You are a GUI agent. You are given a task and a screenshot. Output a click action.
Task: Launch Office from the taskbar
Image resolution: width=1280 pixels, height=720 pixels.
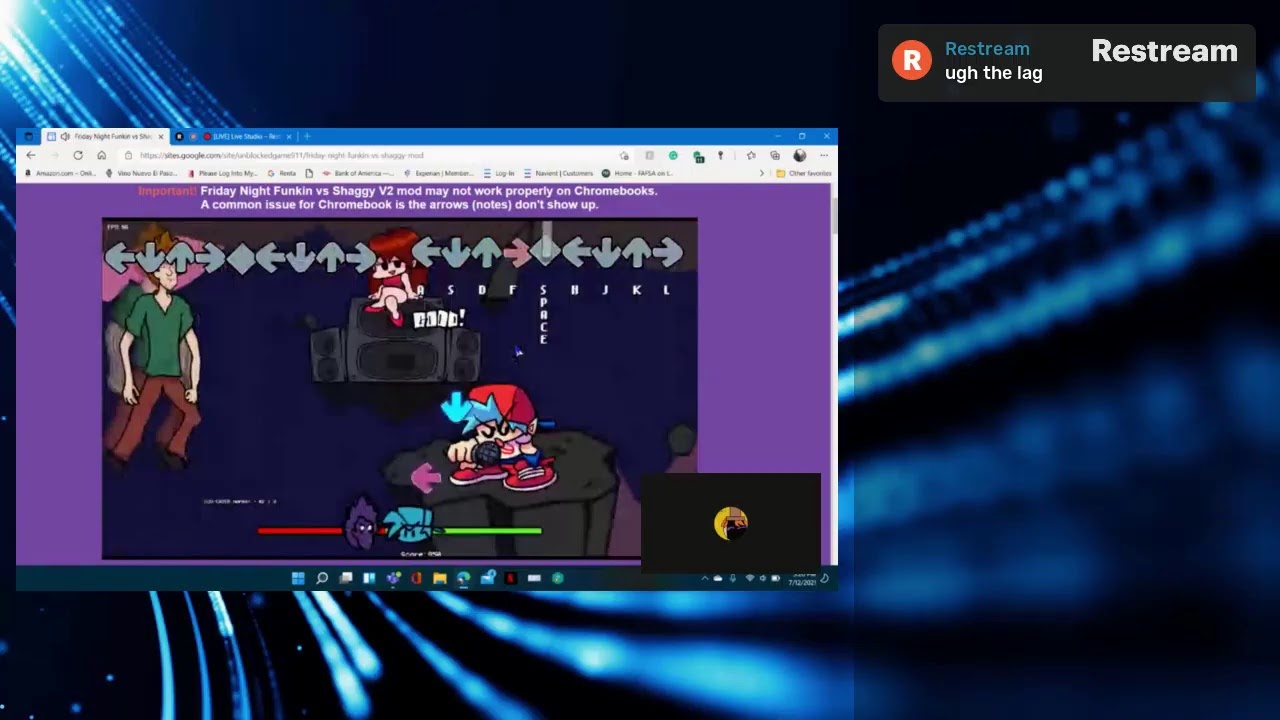[x=416, y=578]
